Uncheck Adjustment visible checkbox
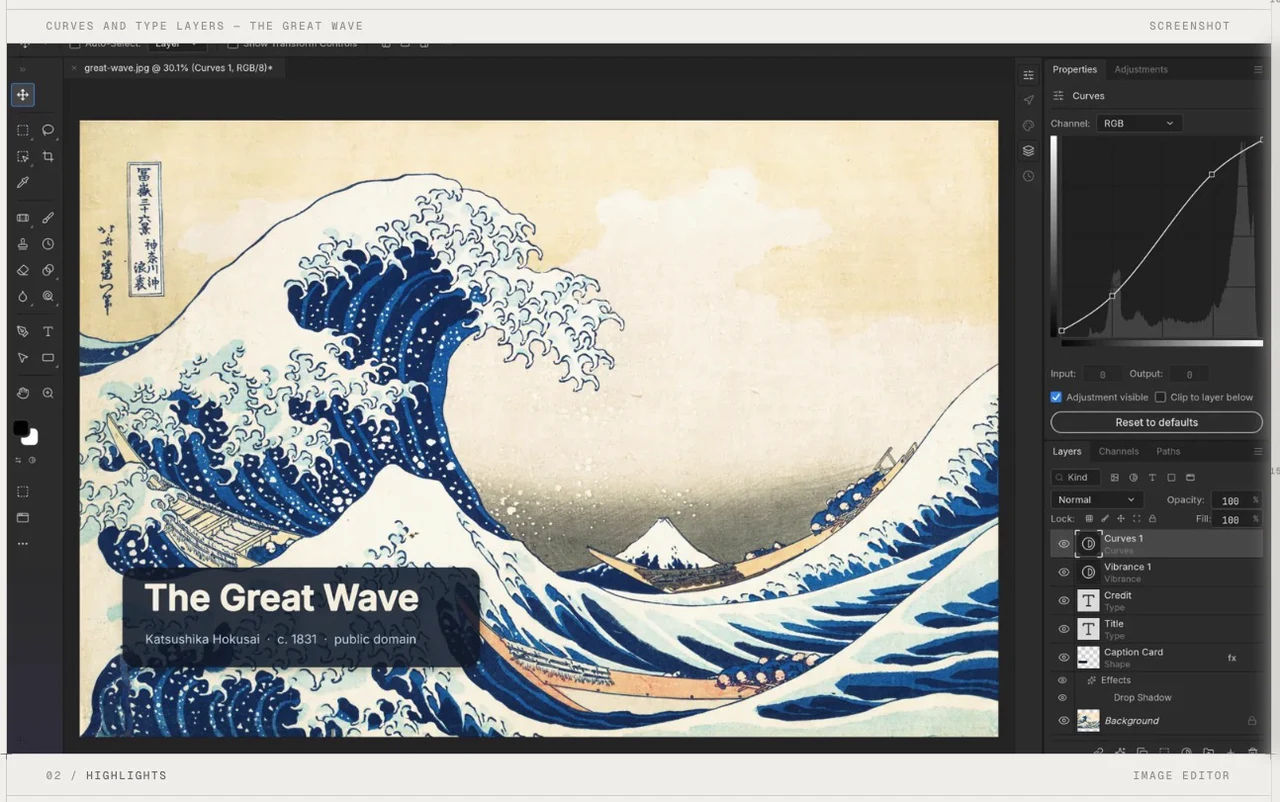Image resolution: width=1280 pixels, height=802 pixels. [1056, 397]
